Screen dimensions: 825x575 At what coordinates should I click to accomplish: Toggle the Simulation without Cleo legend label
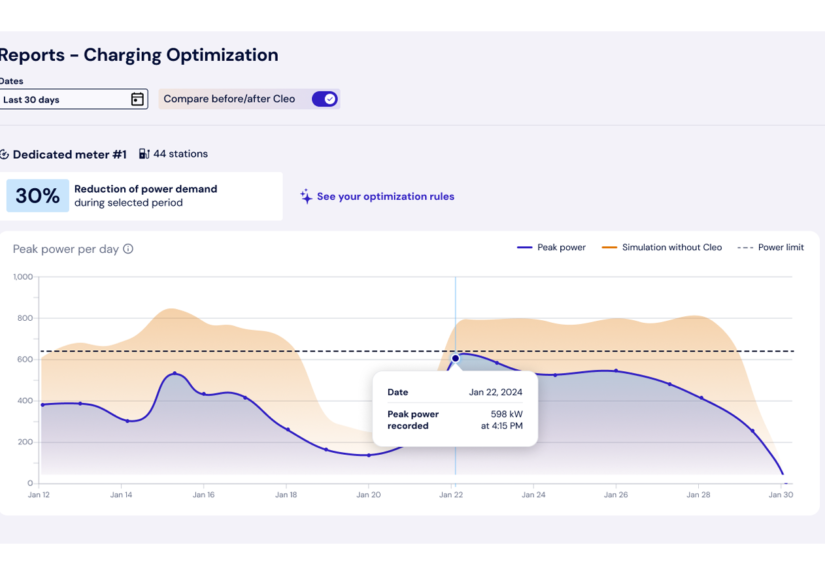tap(671, 248)
